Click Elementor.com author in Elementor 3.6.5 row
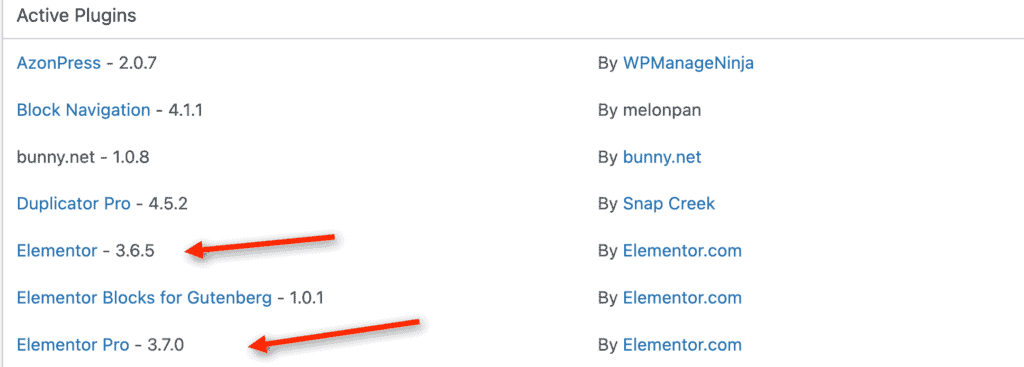 [x=682, y=251]
